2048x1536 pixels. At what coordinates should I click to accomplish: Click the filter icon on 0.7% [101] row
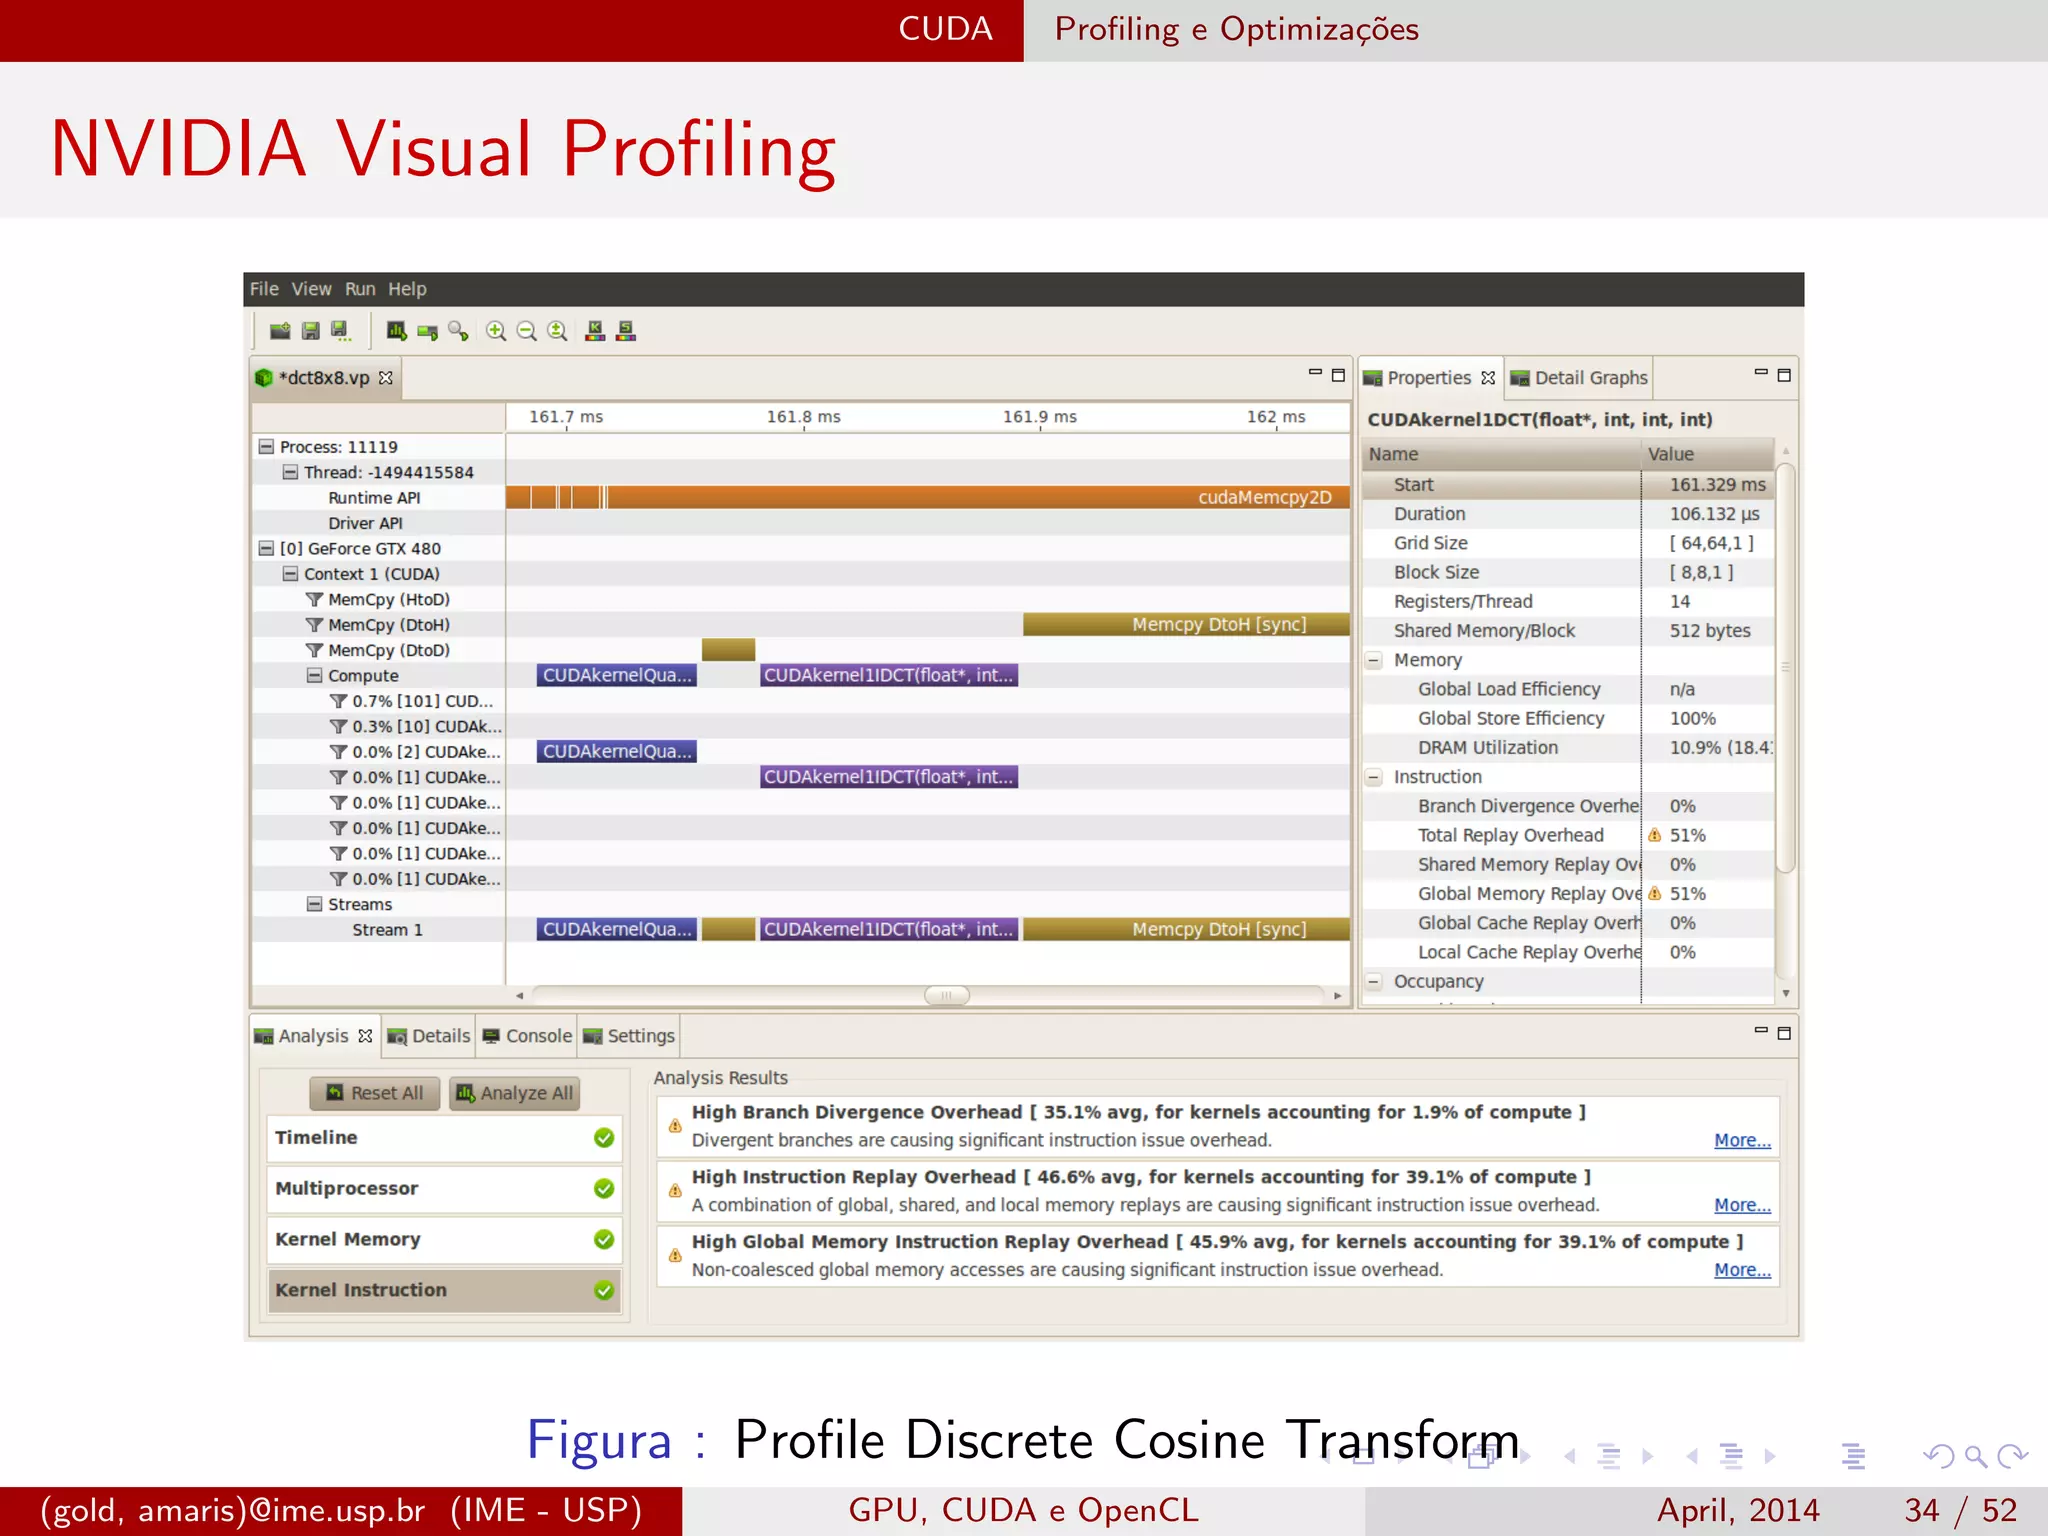tap(338, 701)
